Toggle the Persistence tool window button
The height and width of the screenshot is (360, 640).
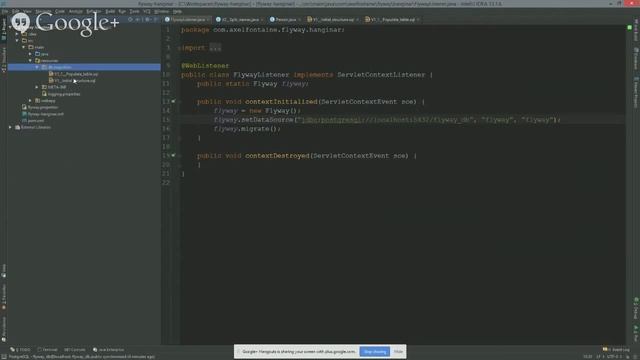[4, 329]
